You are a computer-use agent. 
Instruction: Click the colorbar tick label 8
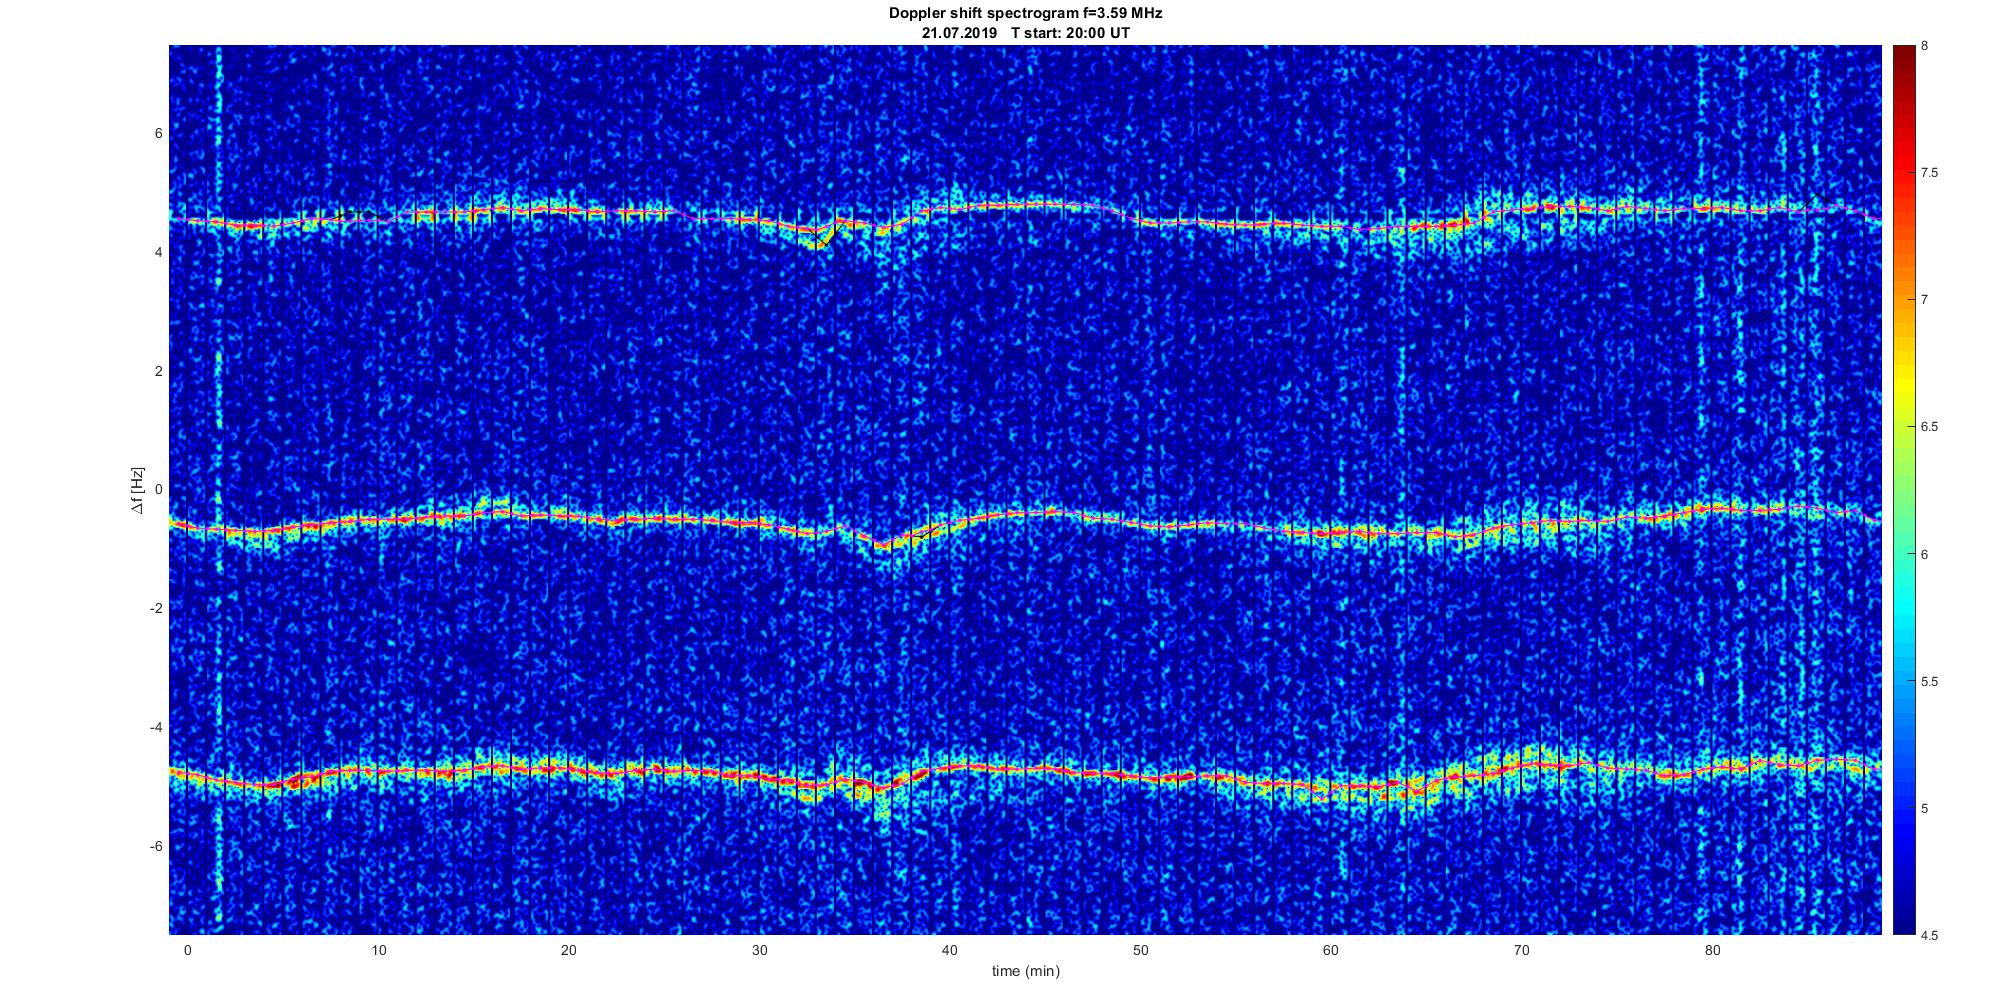(x=1924, y=46)
